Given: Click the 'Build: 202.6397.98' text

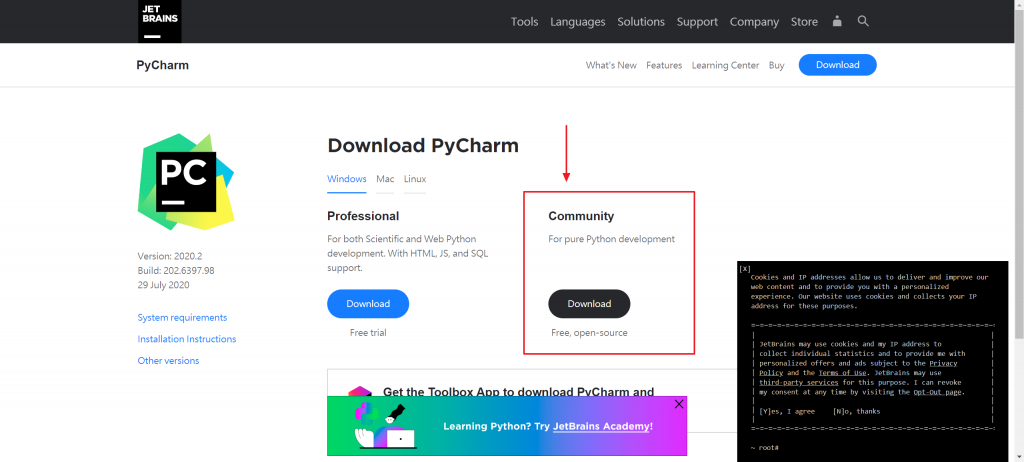Looking at the screenshot, I should coord(176,271).
